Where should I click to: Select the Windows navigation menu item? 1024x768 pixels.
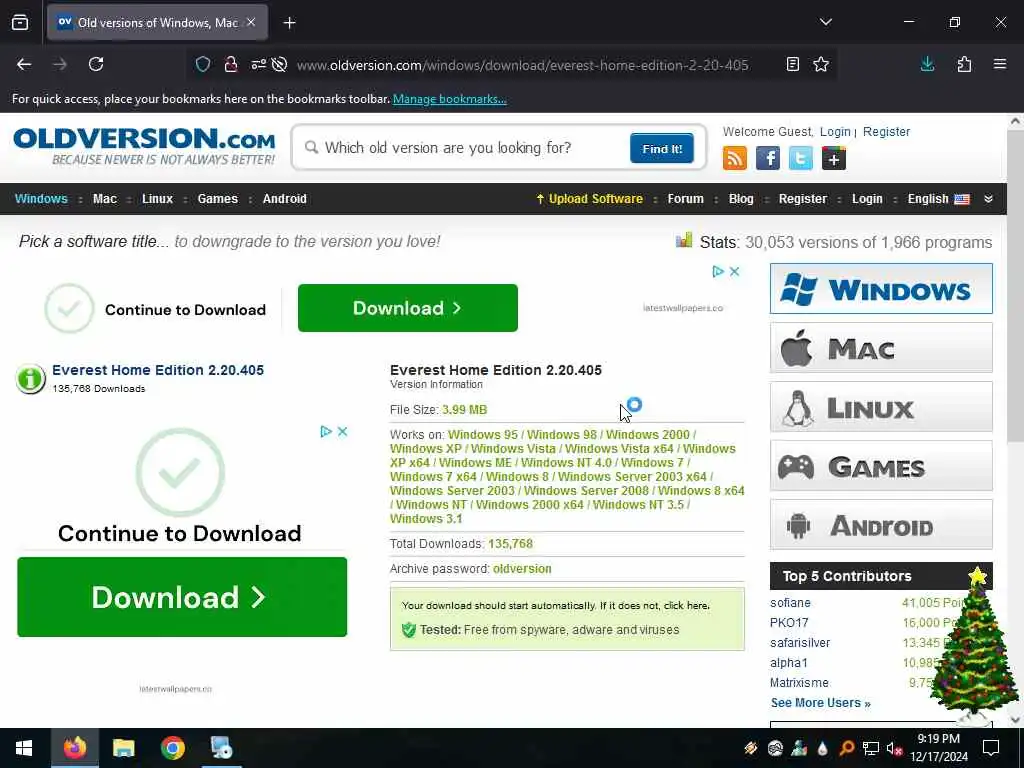coord(41,199)
